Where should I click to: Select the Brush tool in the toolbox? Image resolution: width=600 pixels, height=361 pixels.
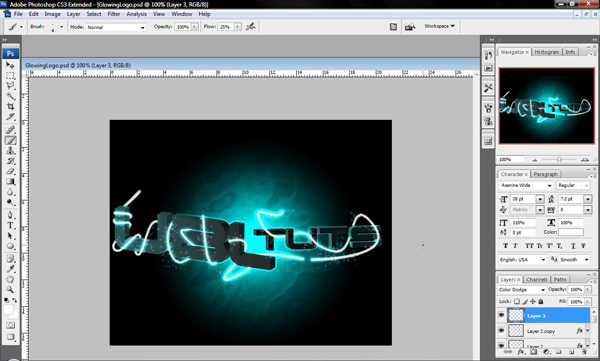[x=10, y=140]
